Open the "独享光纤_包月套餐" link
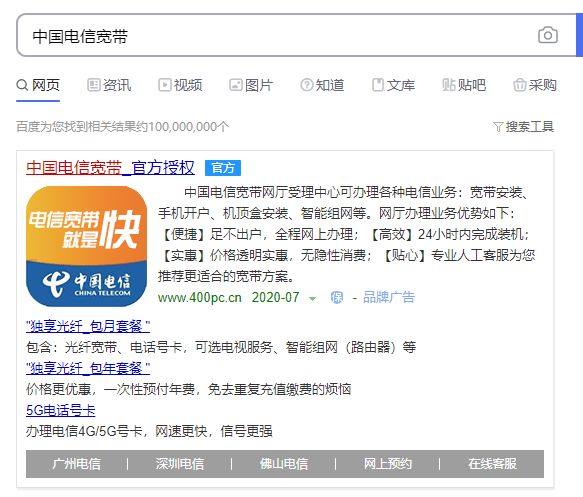583x497 pixels. [88, 326]
